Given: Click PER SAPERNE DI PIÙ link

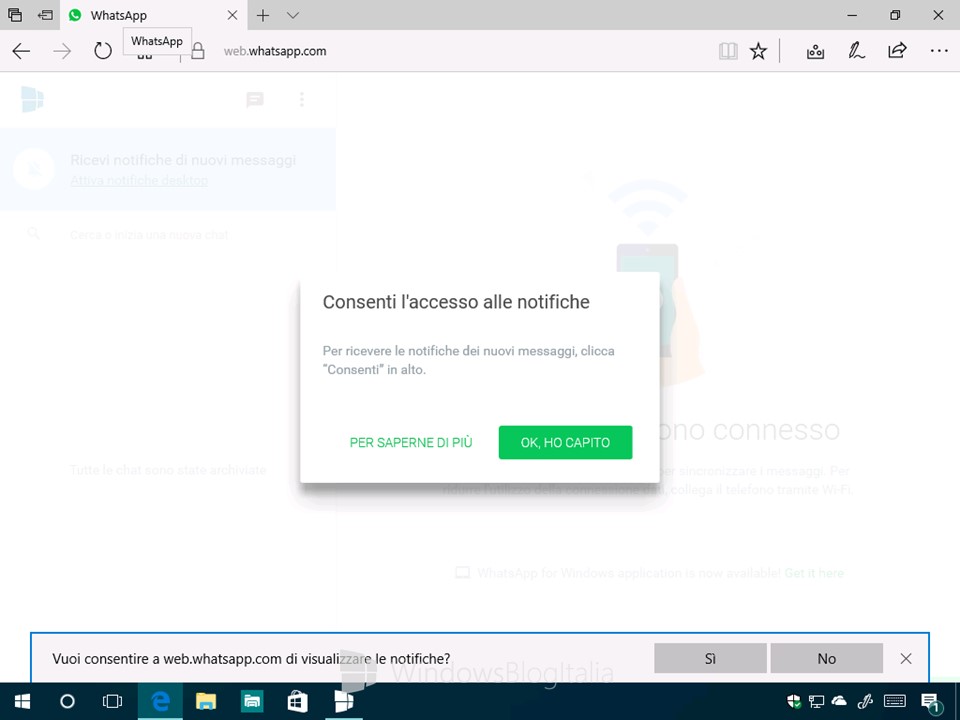Looking at the screenshot, I should 411,442.
